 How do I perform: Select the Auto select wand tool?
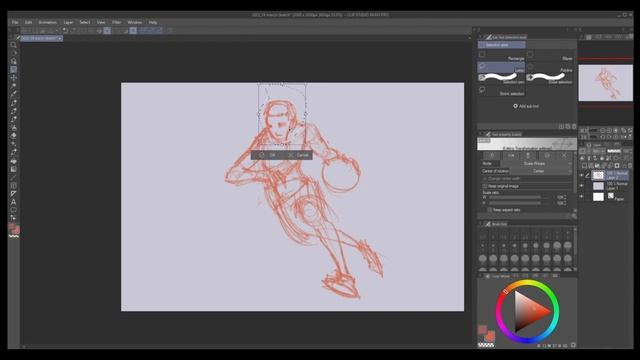pyautogui.click(x=13, y=86)
